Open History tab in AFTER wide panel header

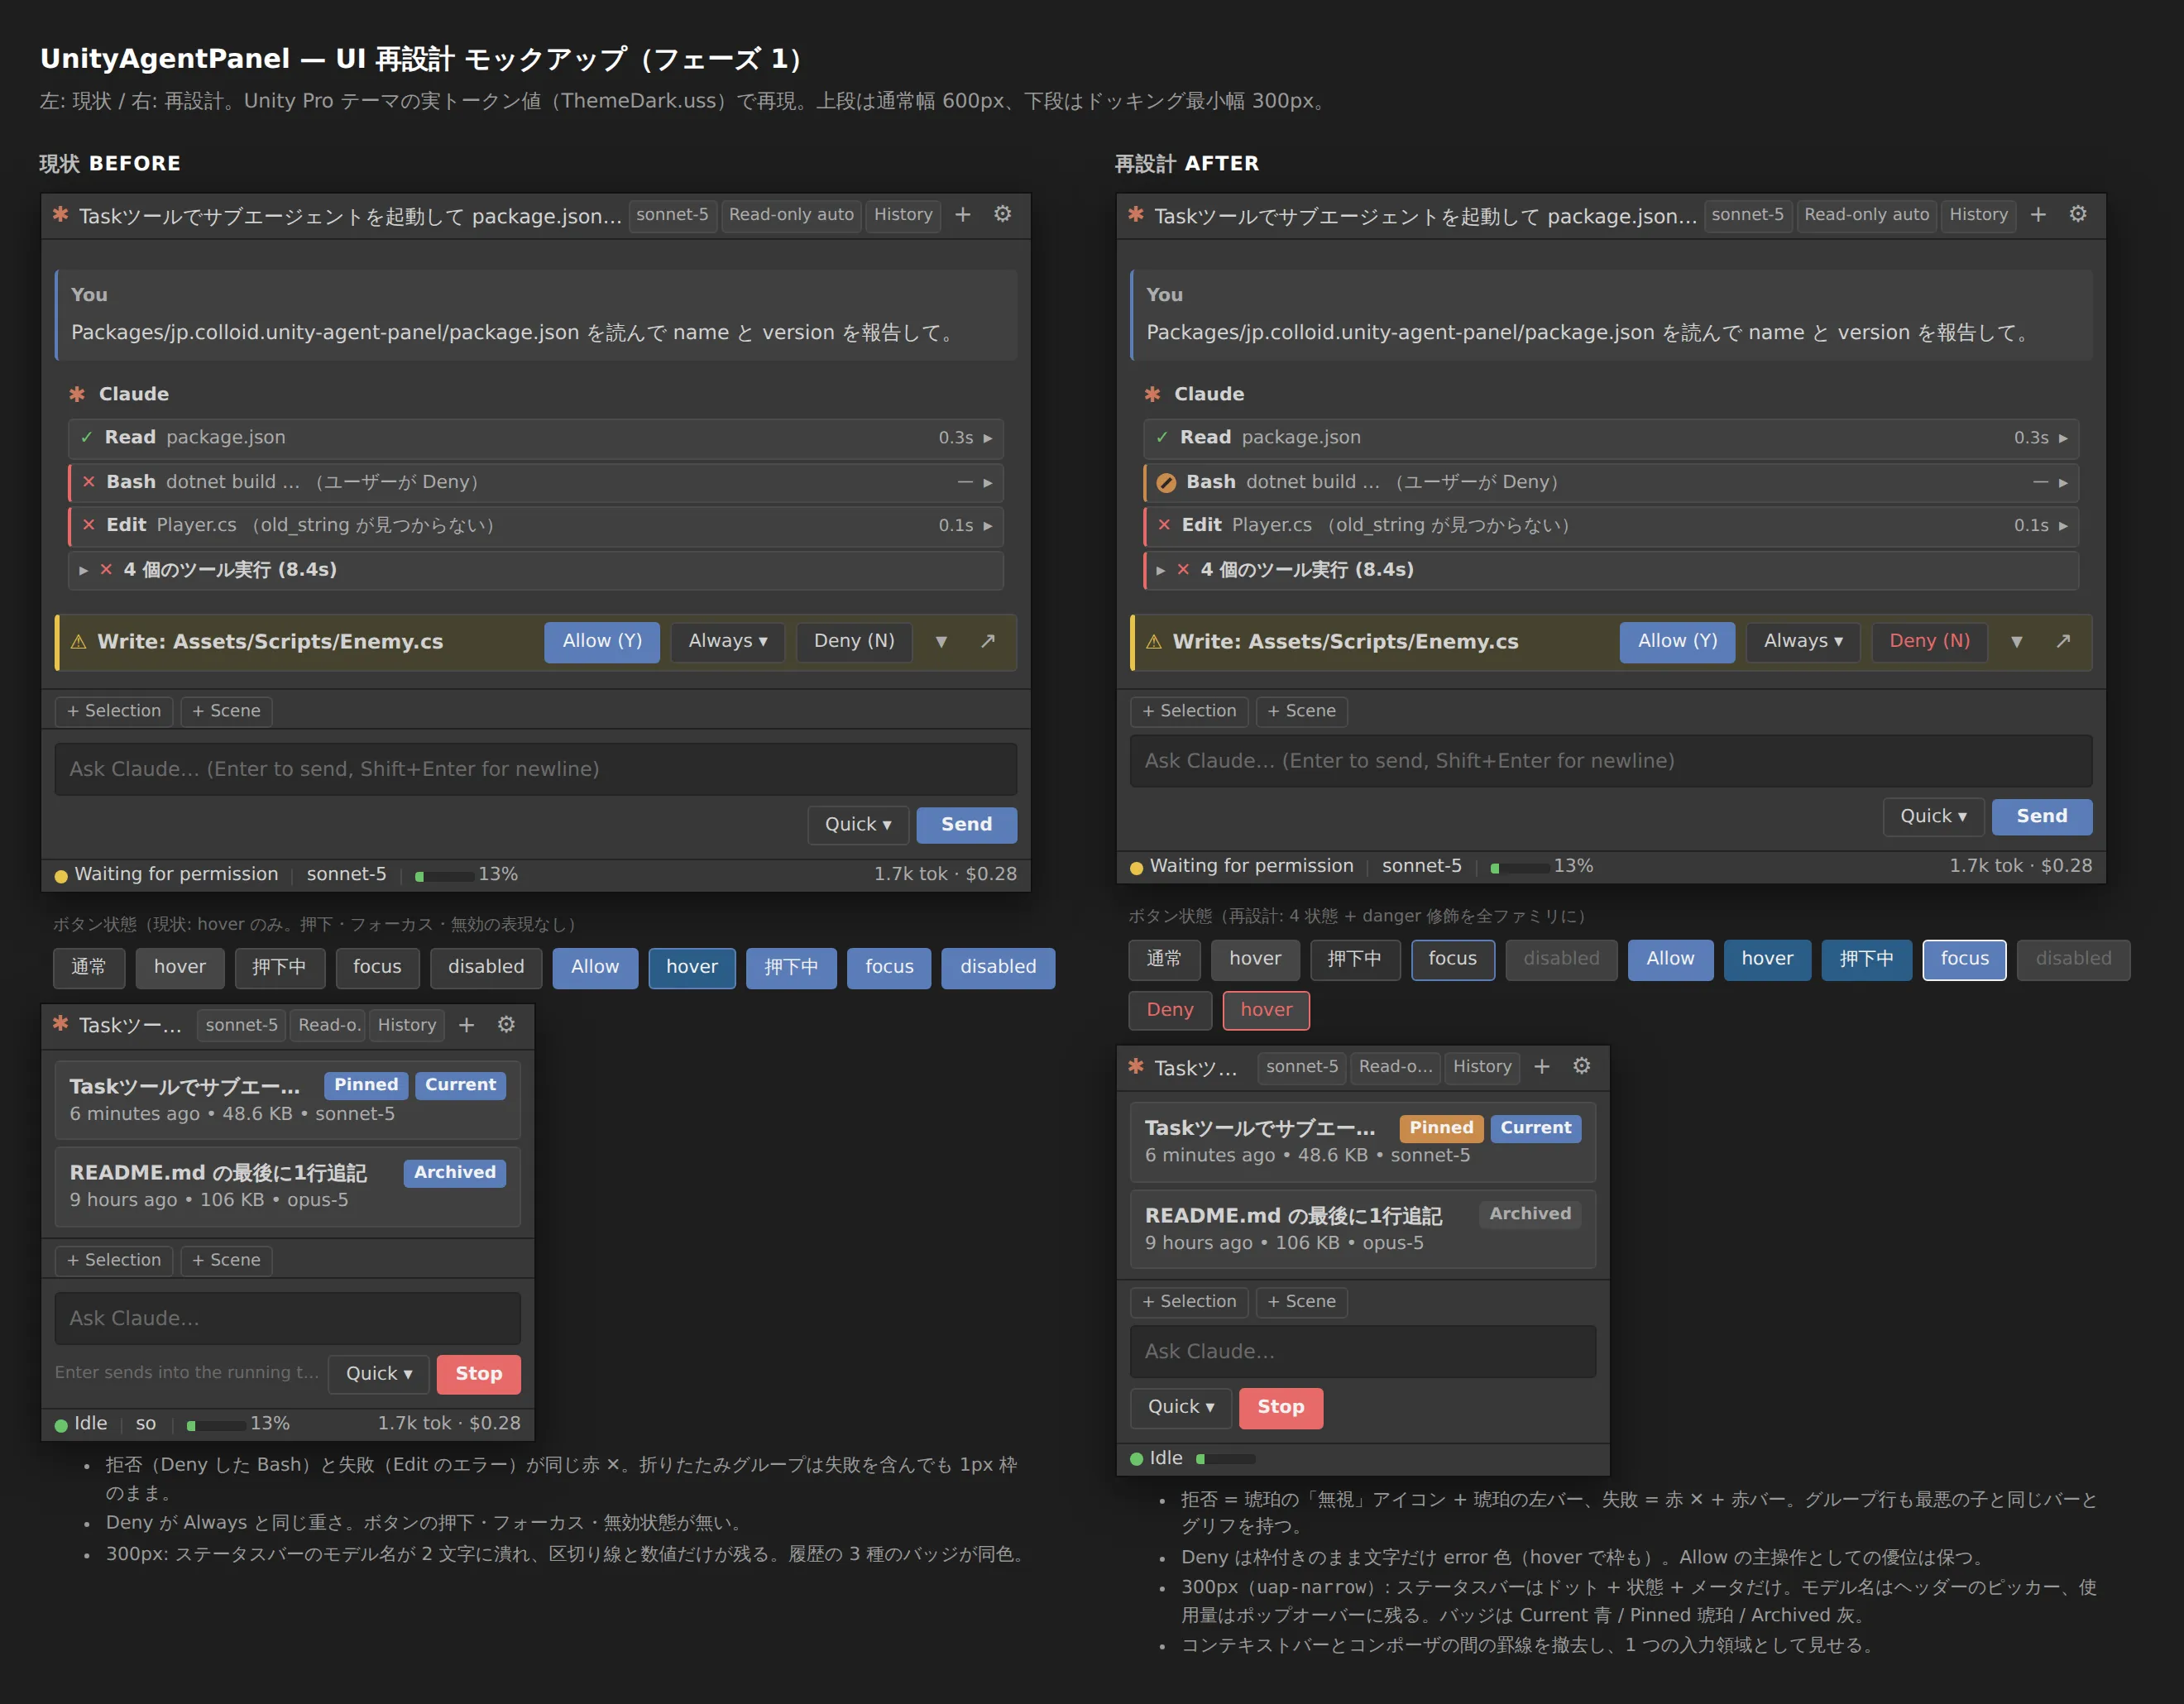pos(1978,215)
